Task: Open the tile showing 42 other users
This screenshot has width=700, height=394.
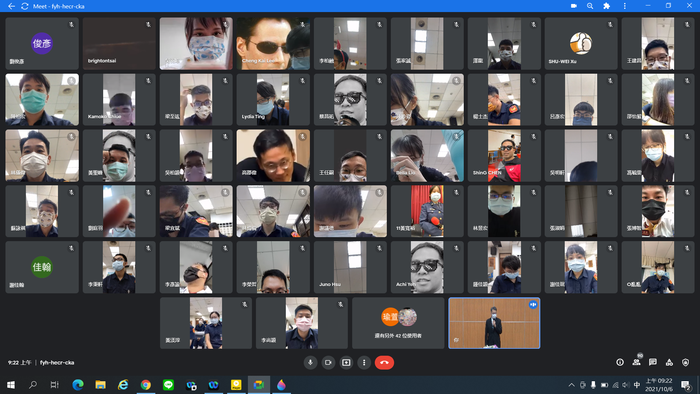Action: pos(398,323)
